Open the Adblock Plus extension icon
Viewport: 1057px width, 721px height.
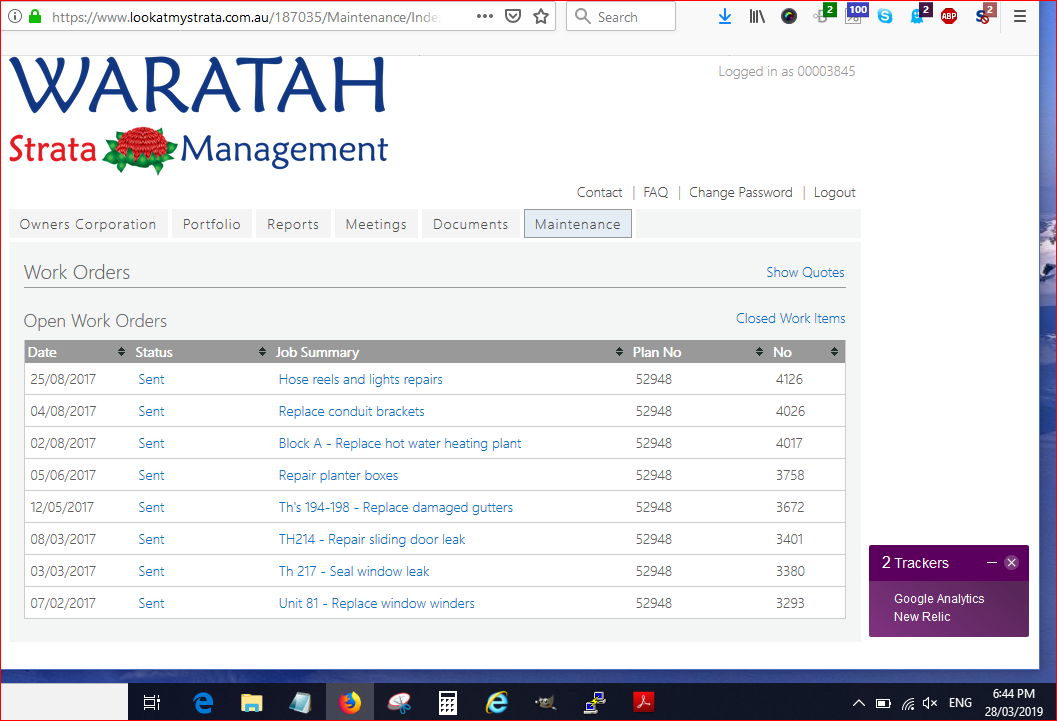pos(948,16)
